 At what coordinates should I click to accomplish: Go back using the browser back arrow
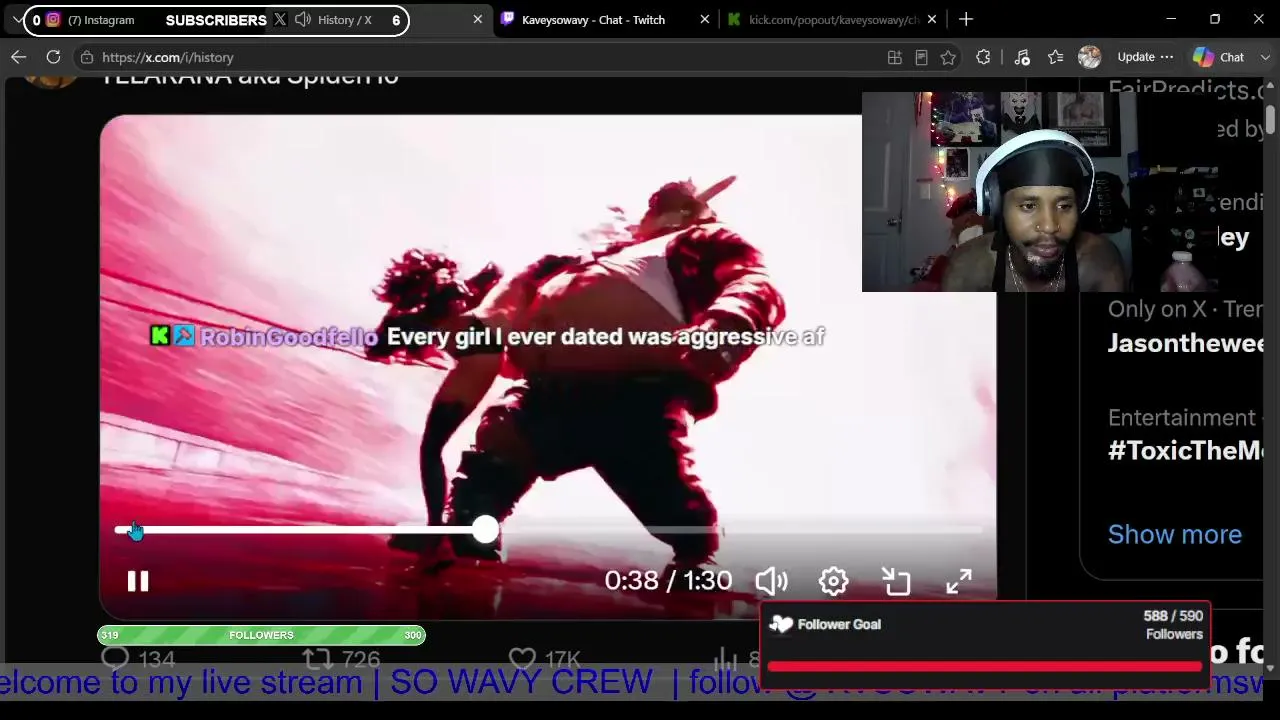click(x=18, y=57)
